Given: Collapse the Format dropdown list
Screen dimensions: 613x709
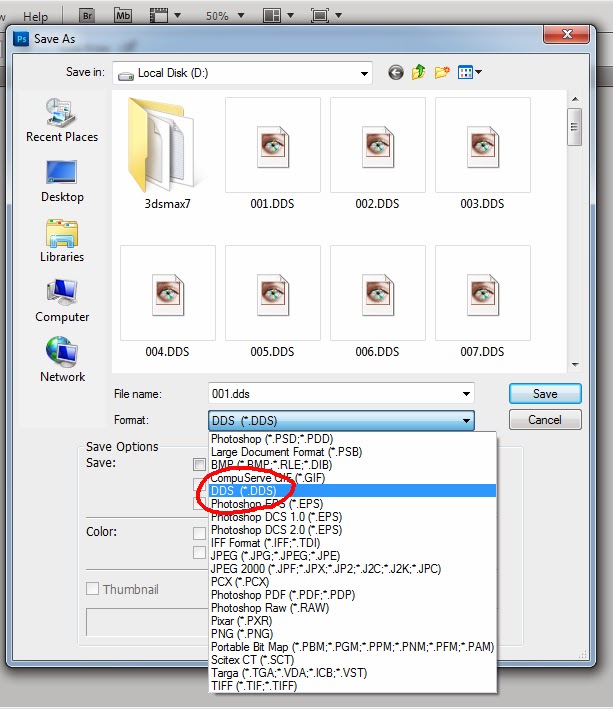Looking at the screenshot, I should (466, 421).
